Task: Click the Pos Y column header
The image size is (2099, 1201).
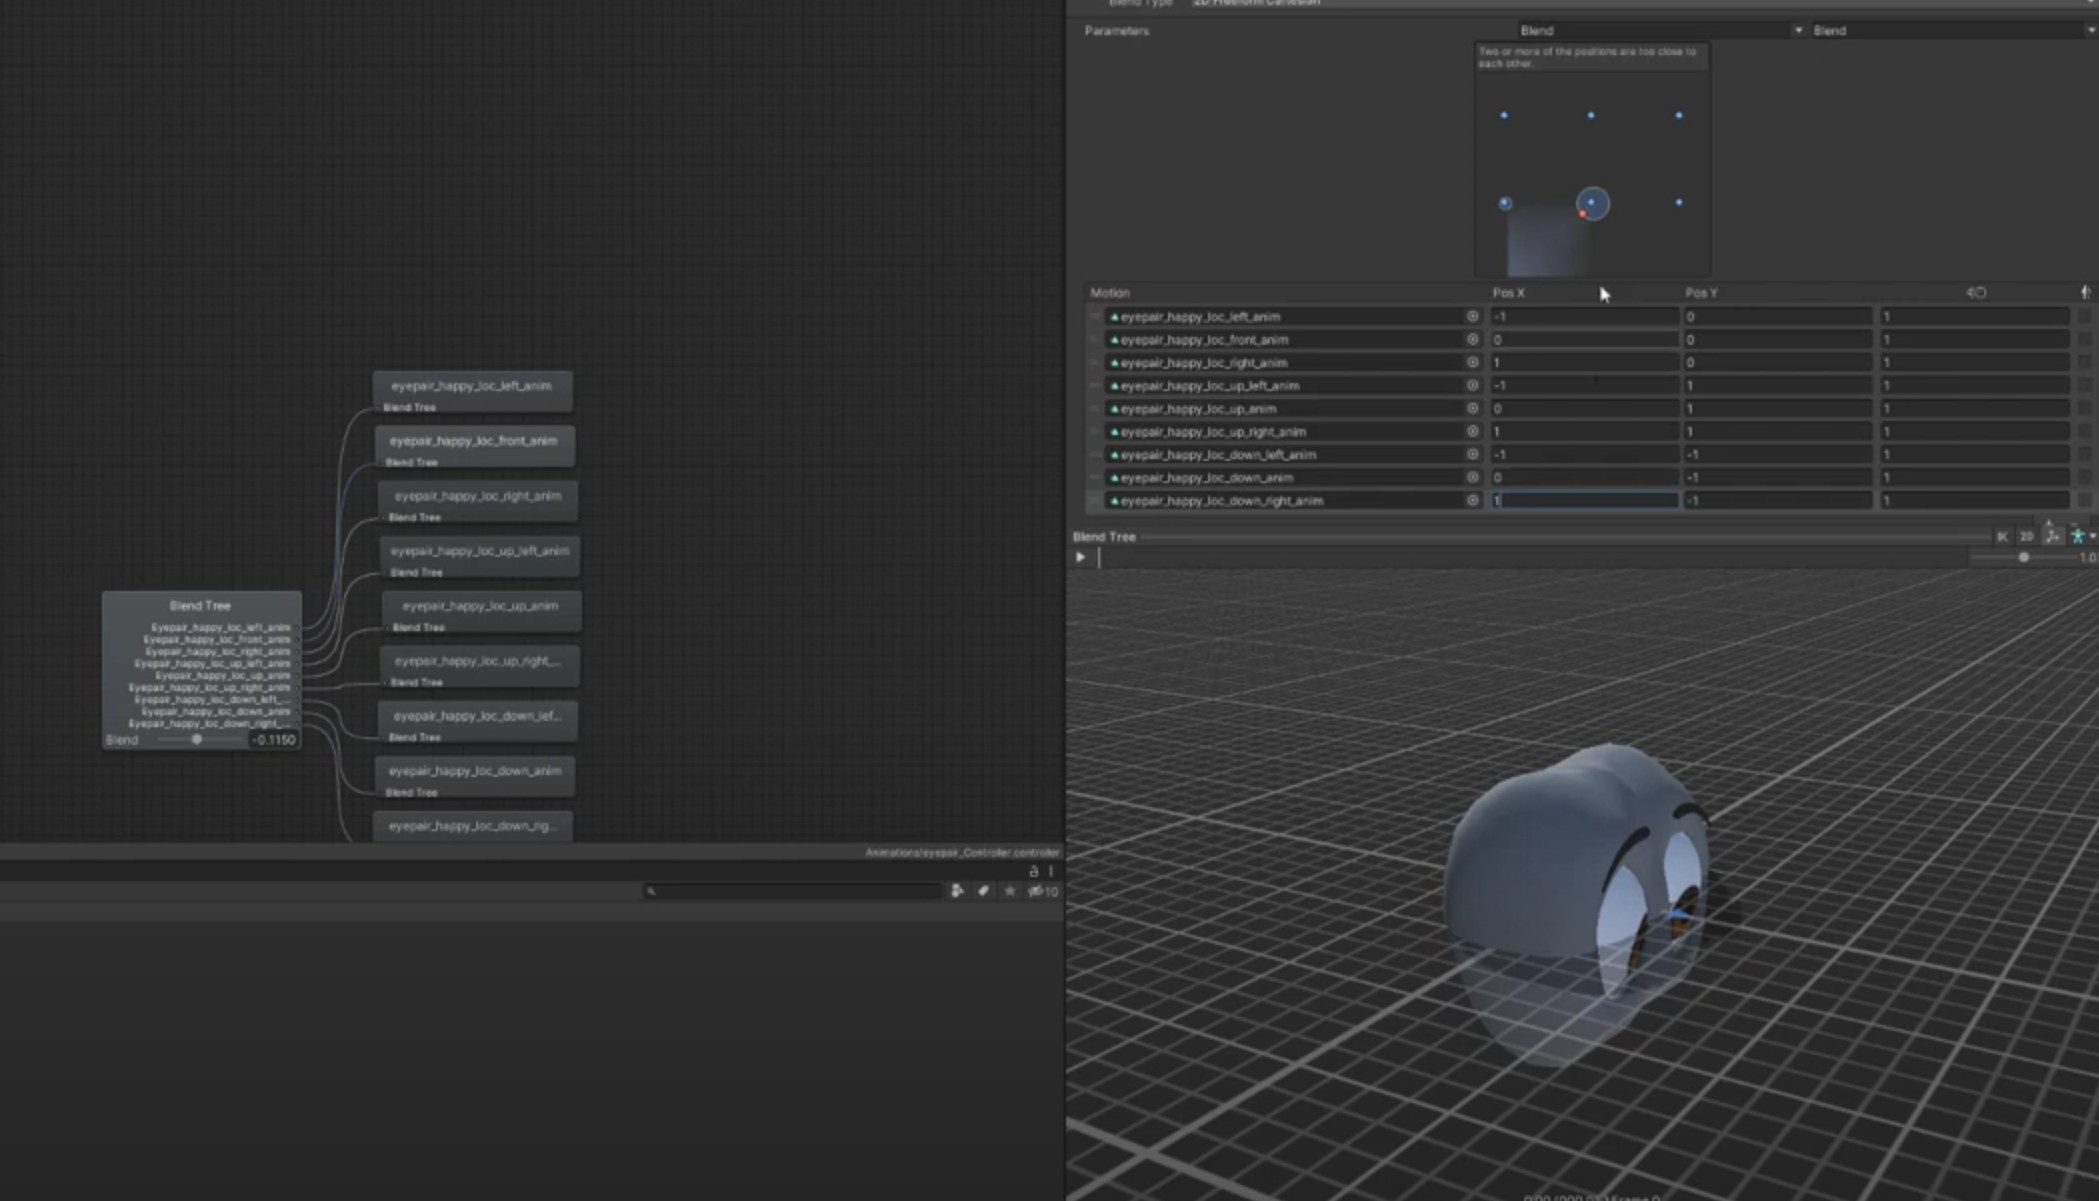Action: pyautogui.click(x=1701, y=293)
